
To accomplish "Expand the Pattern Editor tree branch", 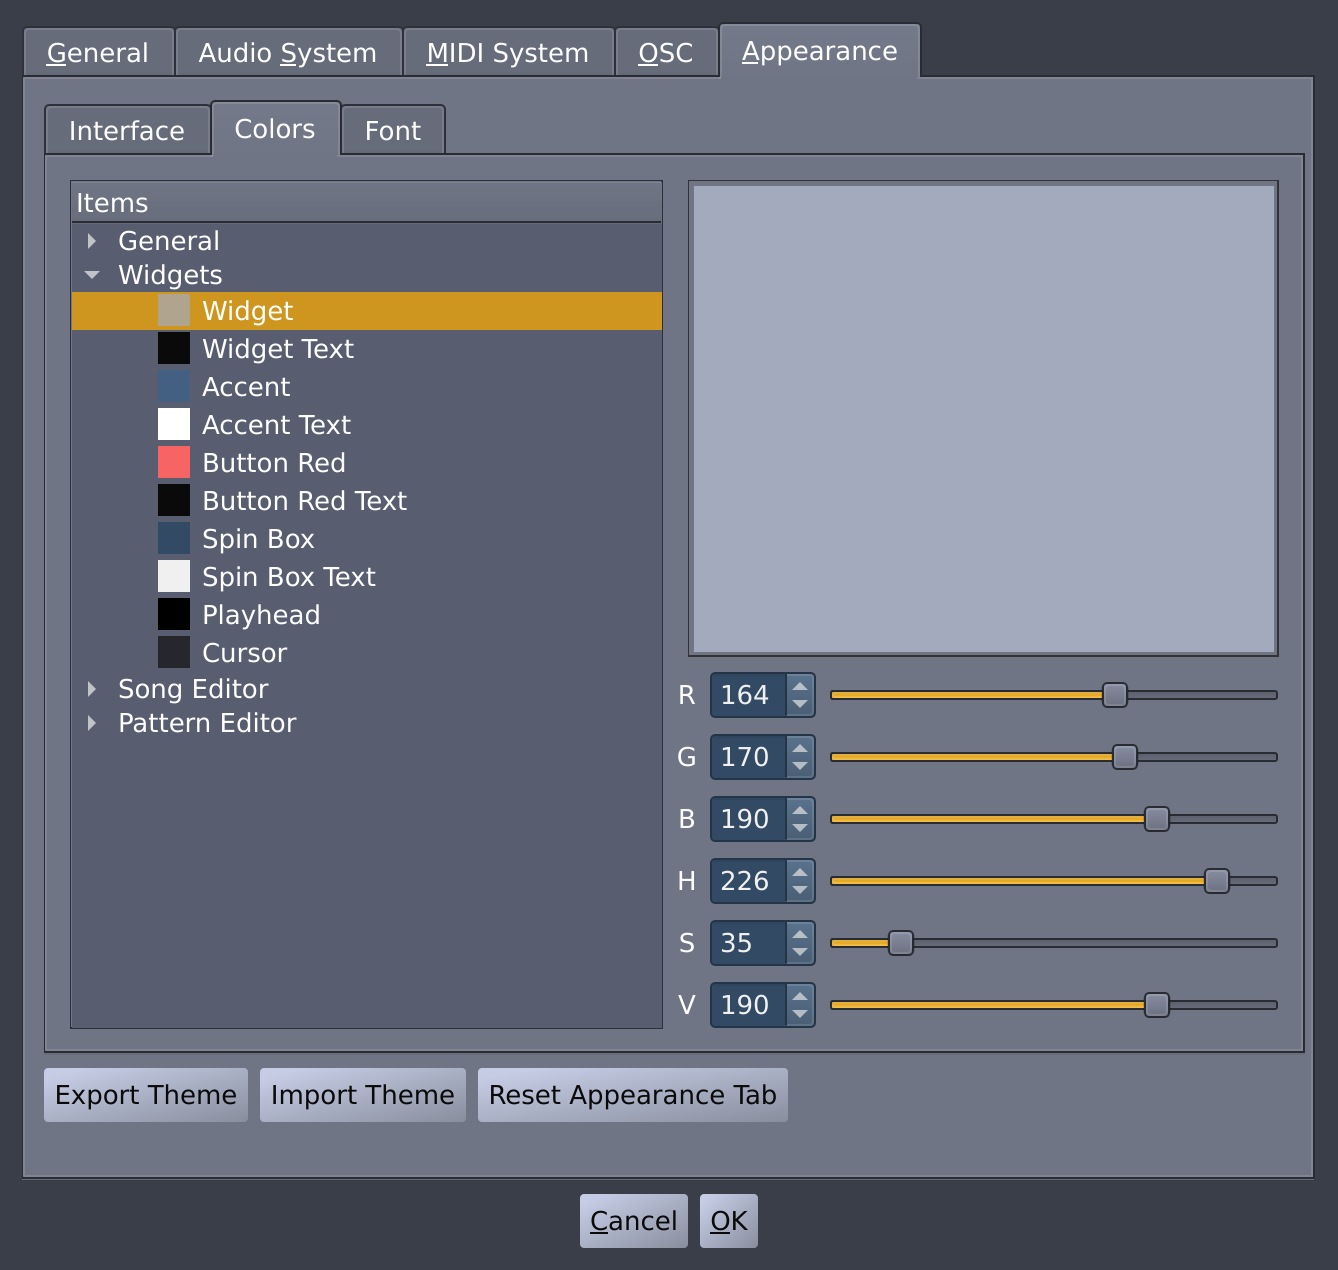I will coord(92,723).
